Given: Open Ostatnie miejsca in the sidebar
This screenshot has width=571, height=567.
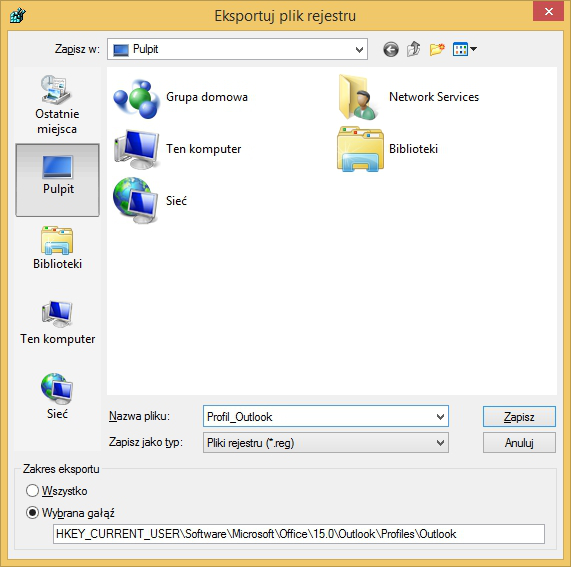Looking at the screenshot, I should 57,105.
